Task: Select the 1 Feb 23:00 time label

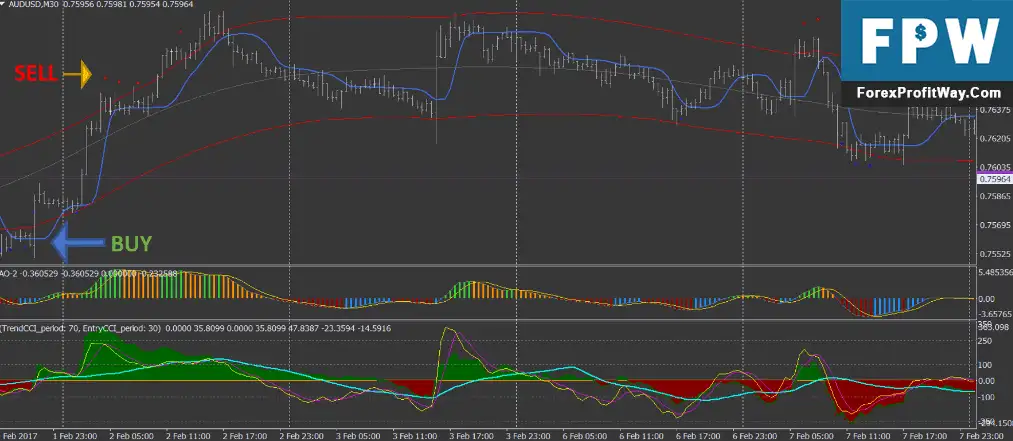Action: pyautogui.click(x=74, y=436)
